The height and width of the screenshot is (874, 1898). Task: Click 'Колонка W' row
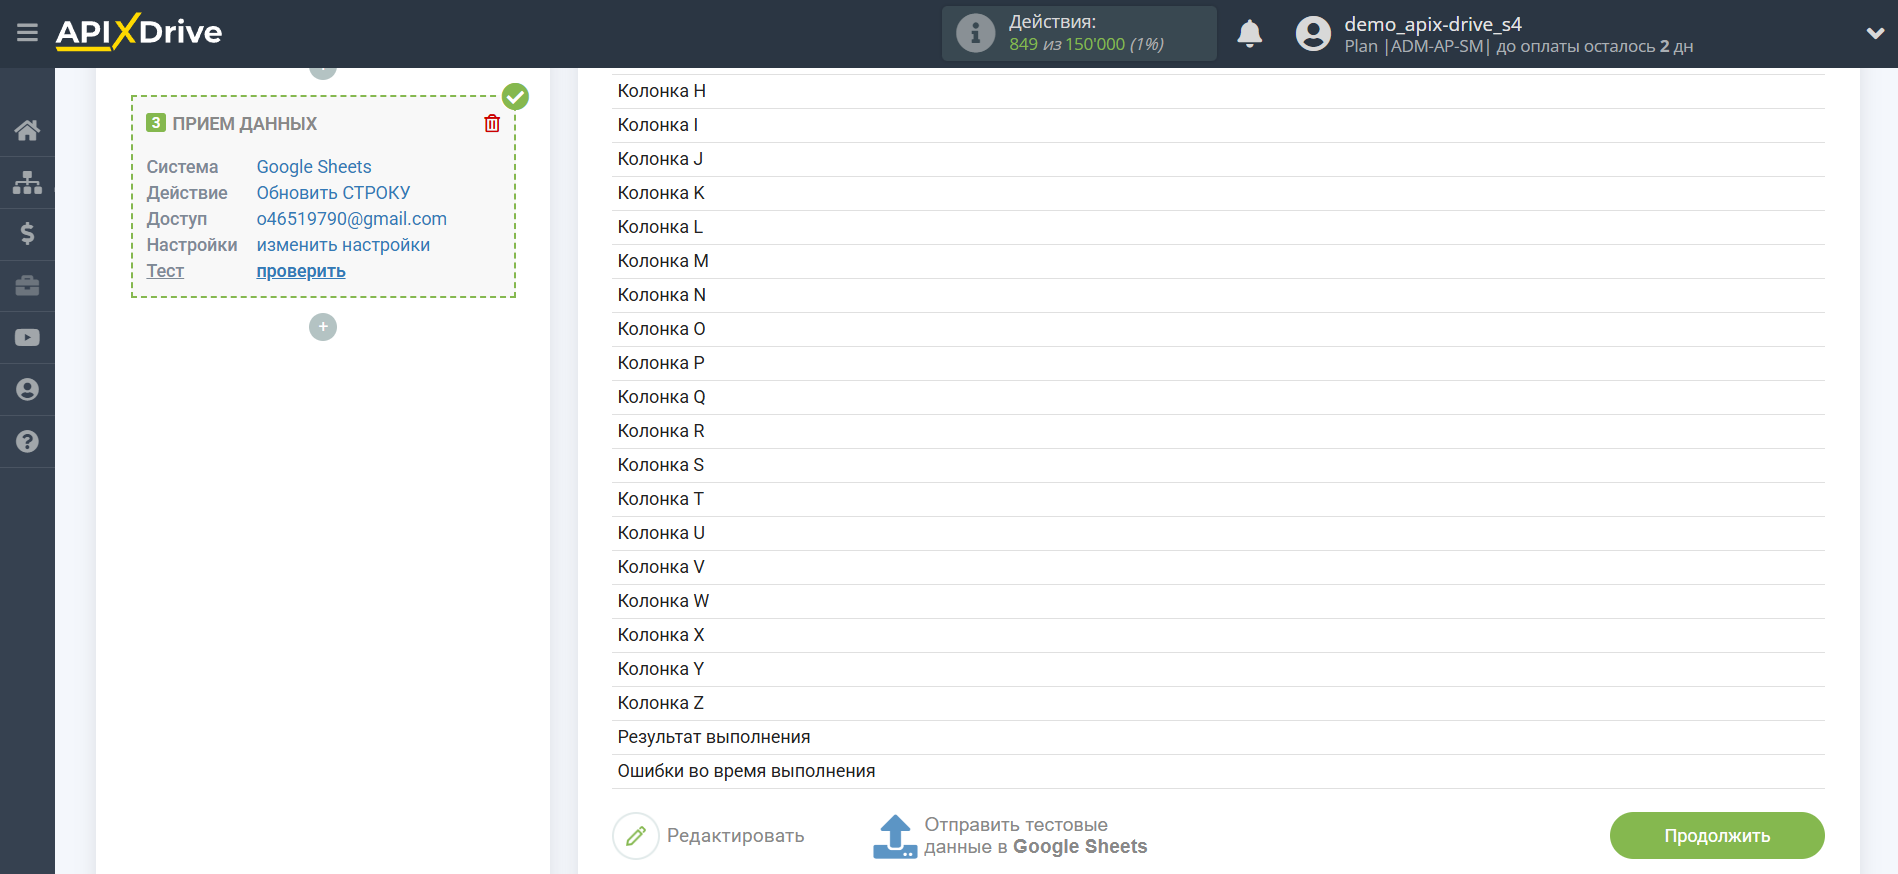click(x=1218, y=601)
